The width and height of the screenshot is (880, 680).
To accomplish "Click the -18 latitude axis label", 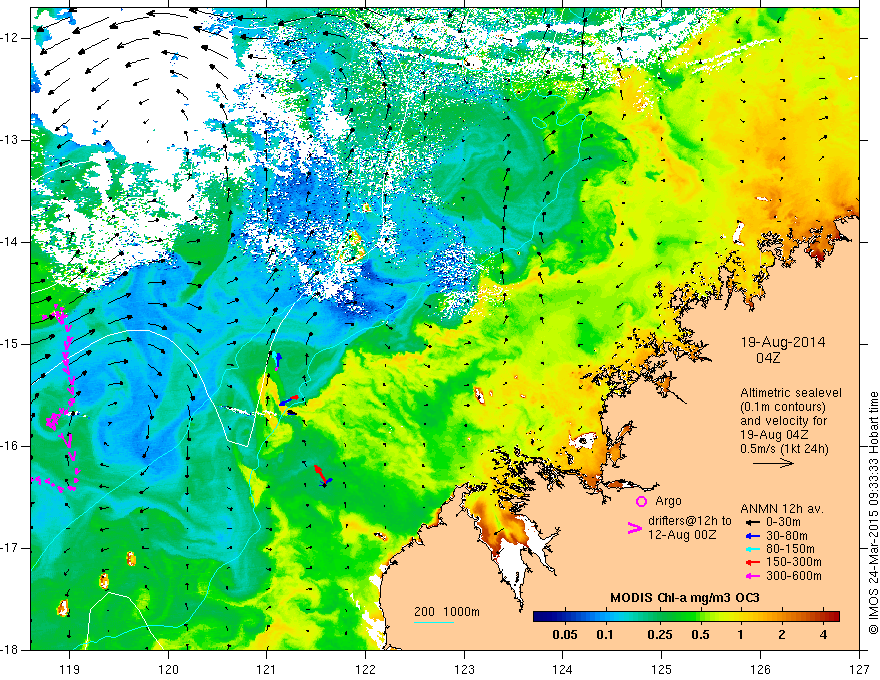I will (11, 650).
